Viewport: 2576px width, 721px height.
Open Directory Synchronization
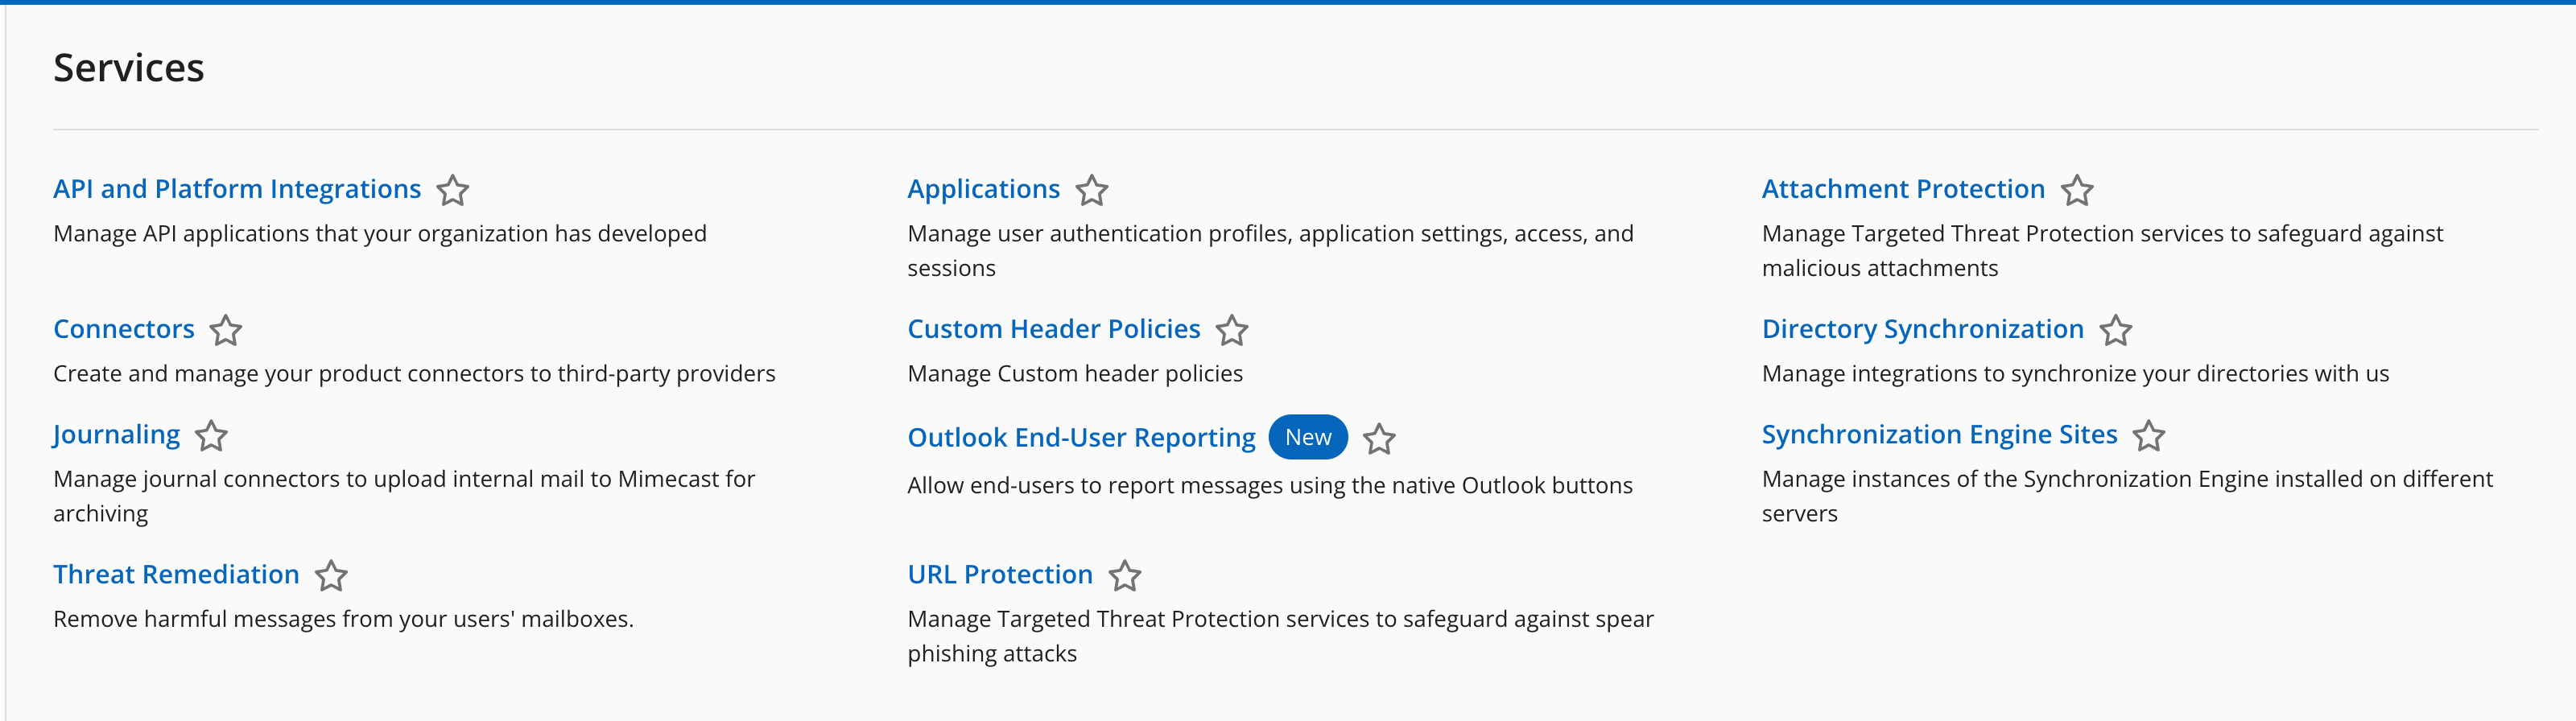pos(1923,329)
